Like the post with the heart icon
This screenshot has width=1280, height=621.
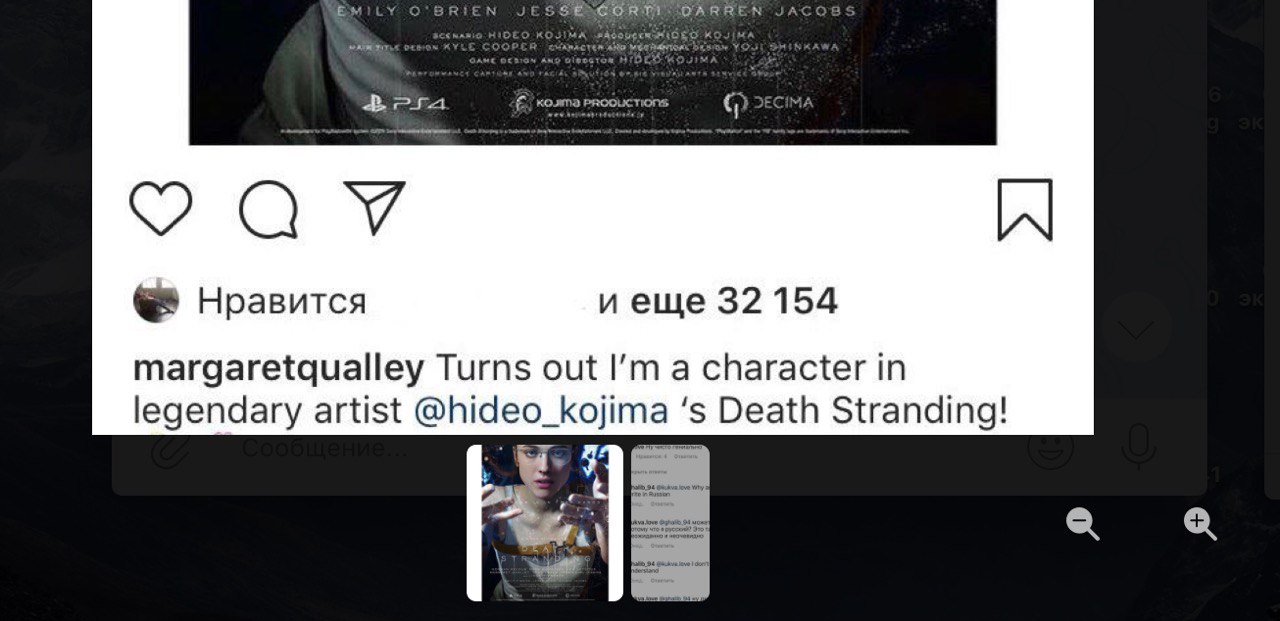(x=161, y=209)
